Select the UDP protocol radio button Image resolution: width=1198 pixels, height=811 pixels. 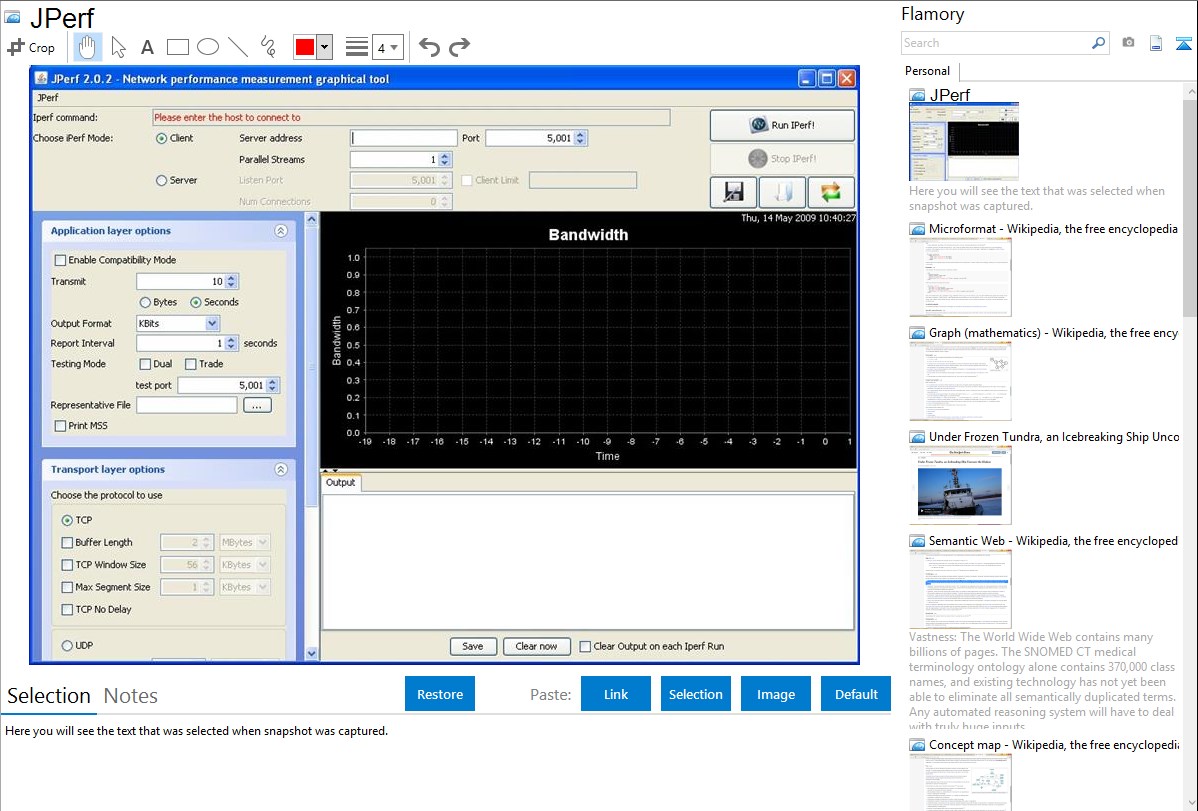click(67, 645)
